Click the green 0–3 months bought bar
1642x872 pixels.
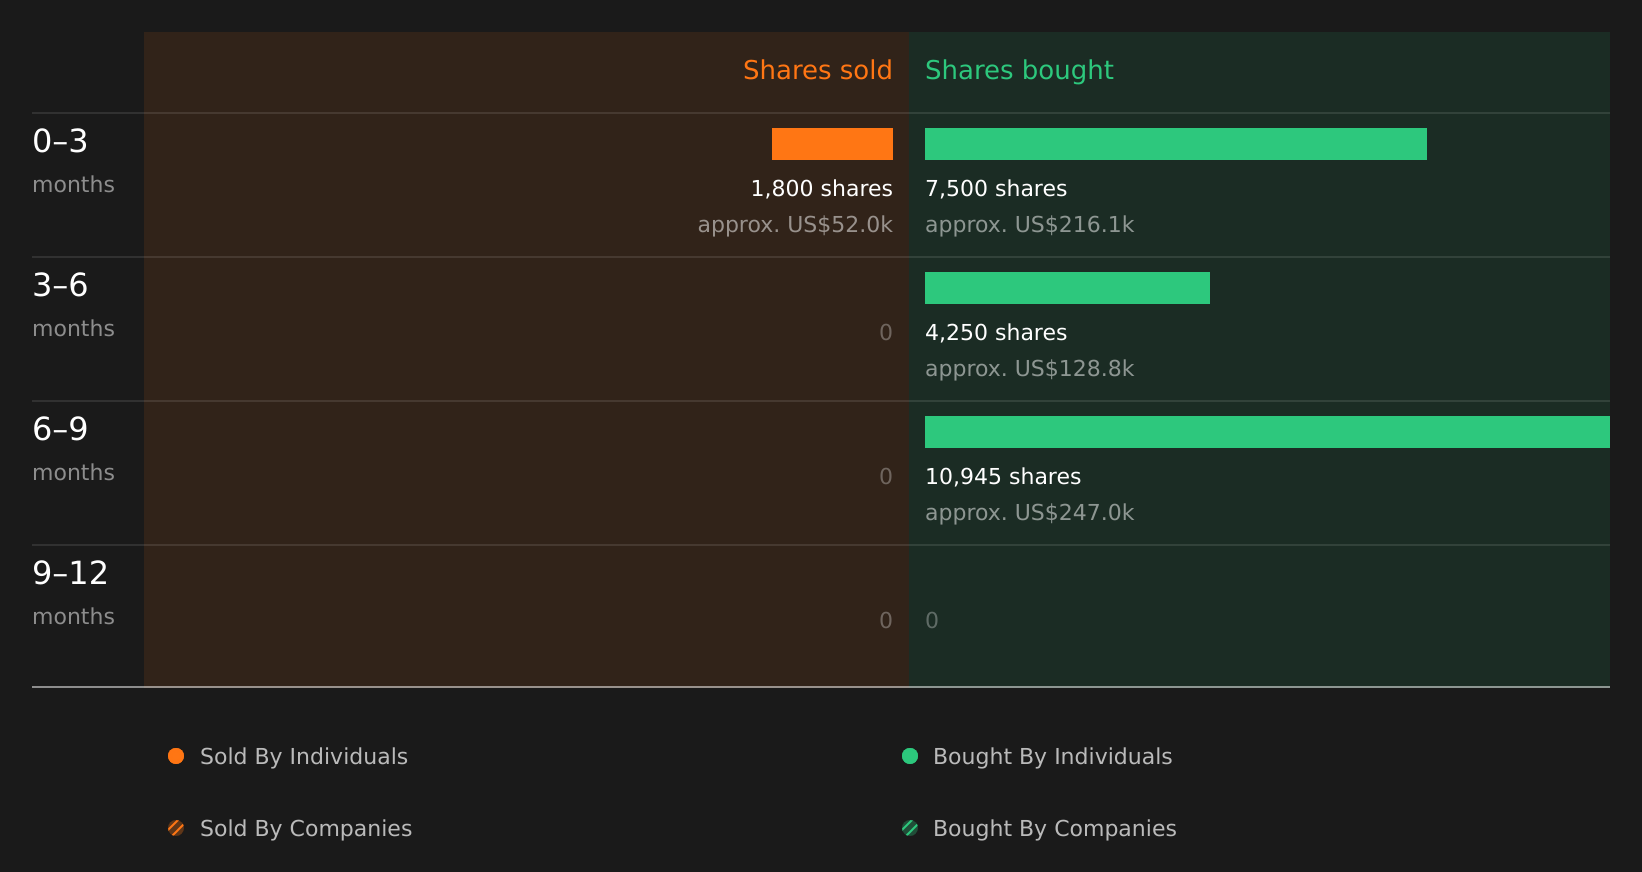coord(1176,144)
